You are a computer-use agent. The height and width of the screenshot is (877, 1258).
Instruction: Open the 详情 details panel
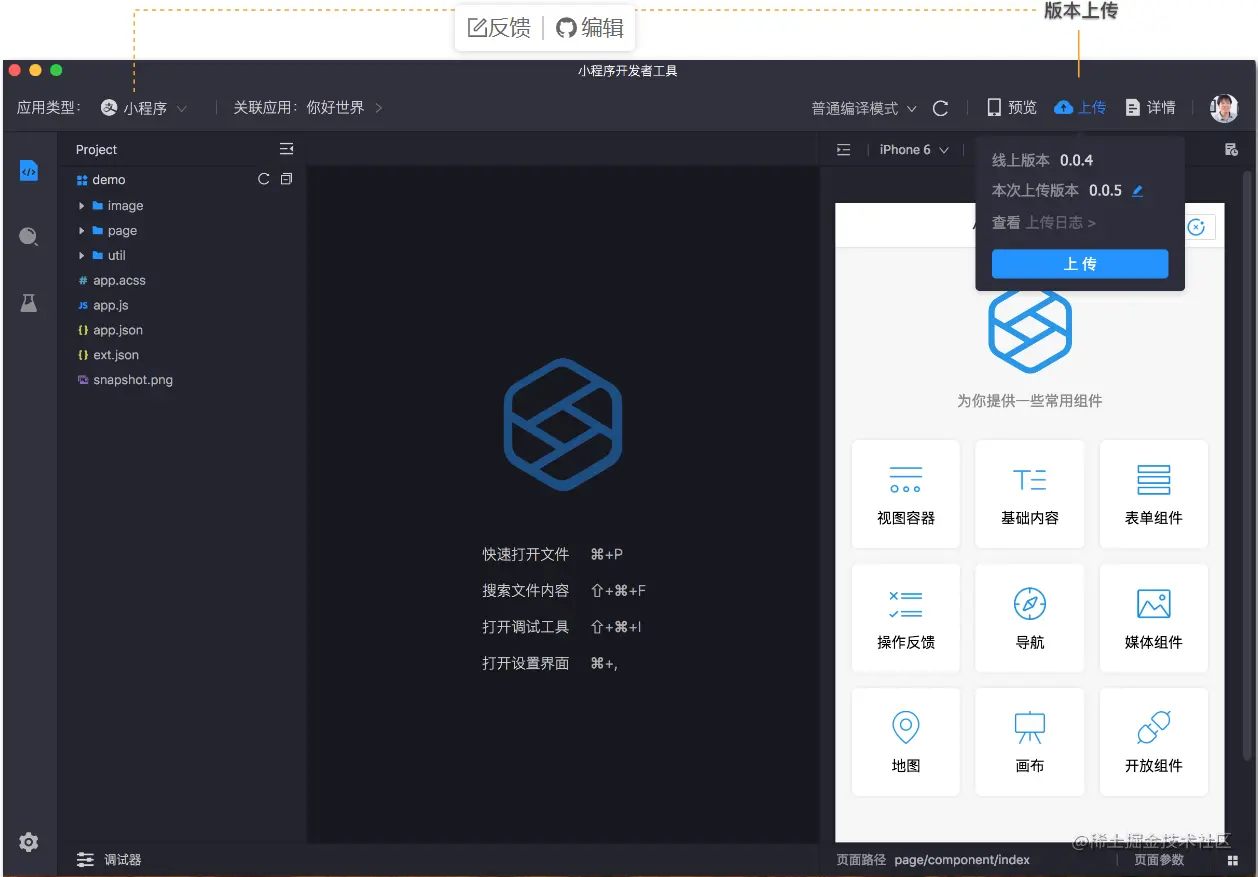(x=1150, y=108)
